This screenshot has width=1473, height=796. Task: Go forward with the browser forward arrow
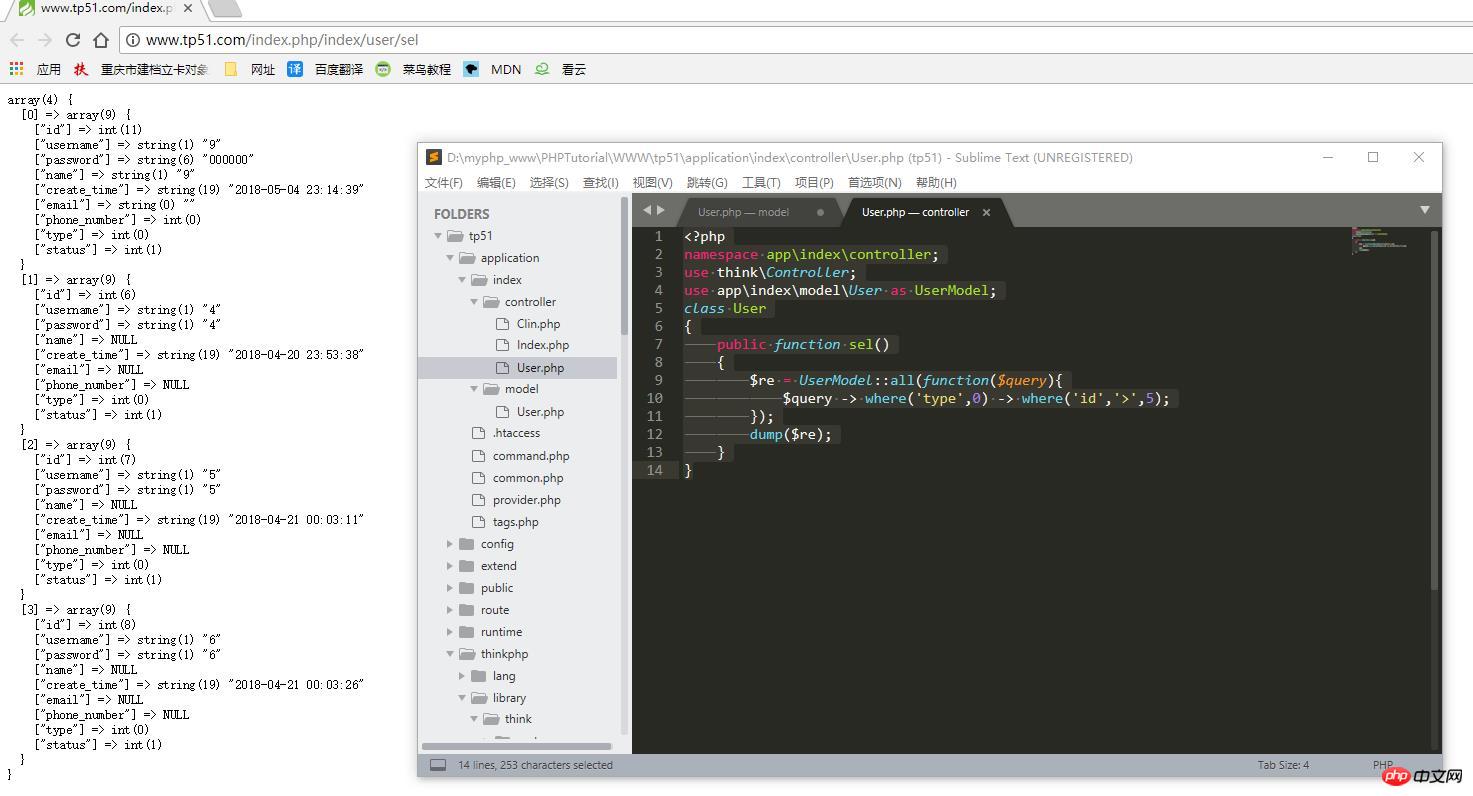(44, 40)
